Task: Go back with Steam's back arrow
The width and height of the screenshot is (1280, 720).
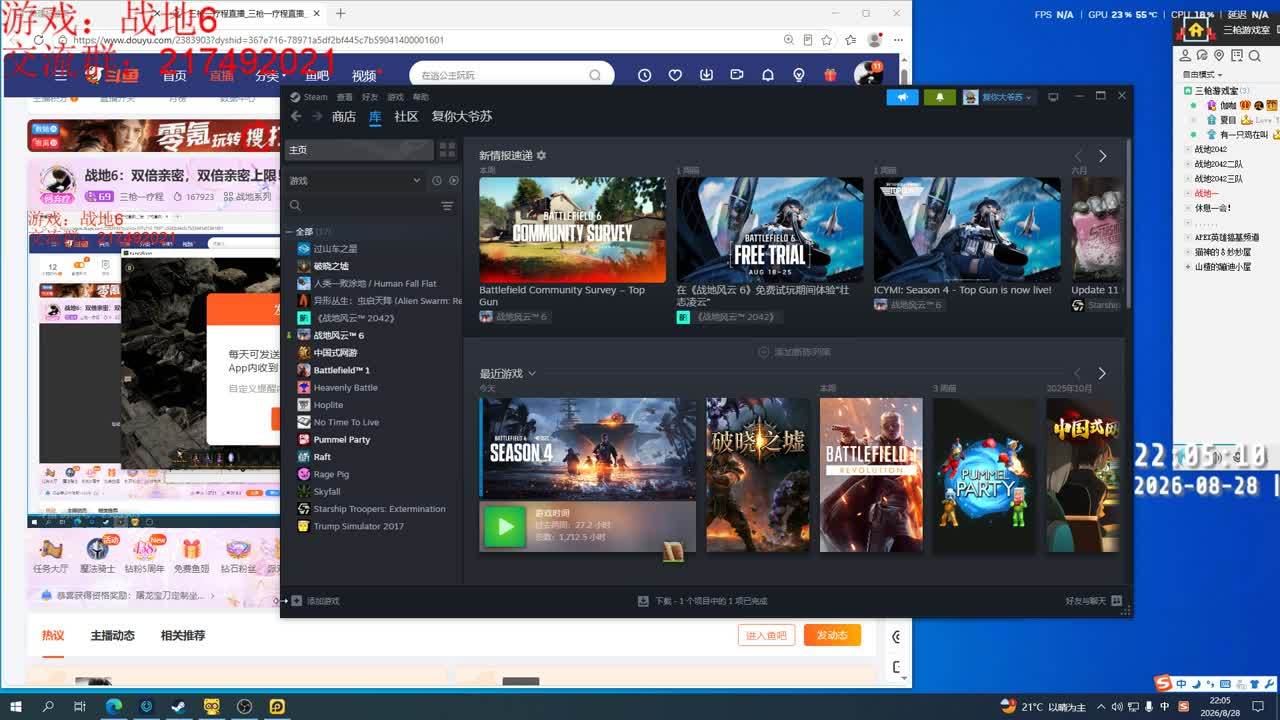Action: (296, 116)
